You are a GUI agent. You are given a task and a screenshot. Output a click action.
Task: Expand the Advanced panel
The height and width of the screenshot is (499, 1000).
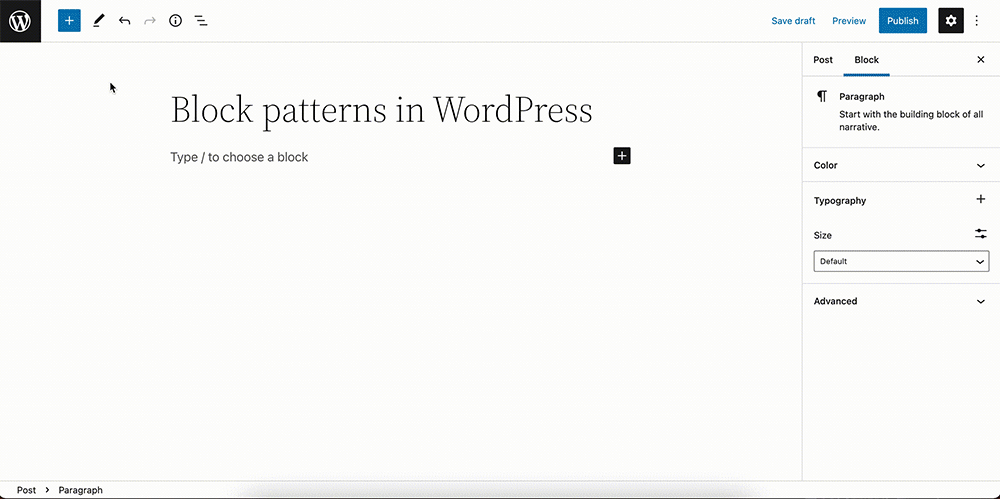pyautogui.click(x=901, y=301)
